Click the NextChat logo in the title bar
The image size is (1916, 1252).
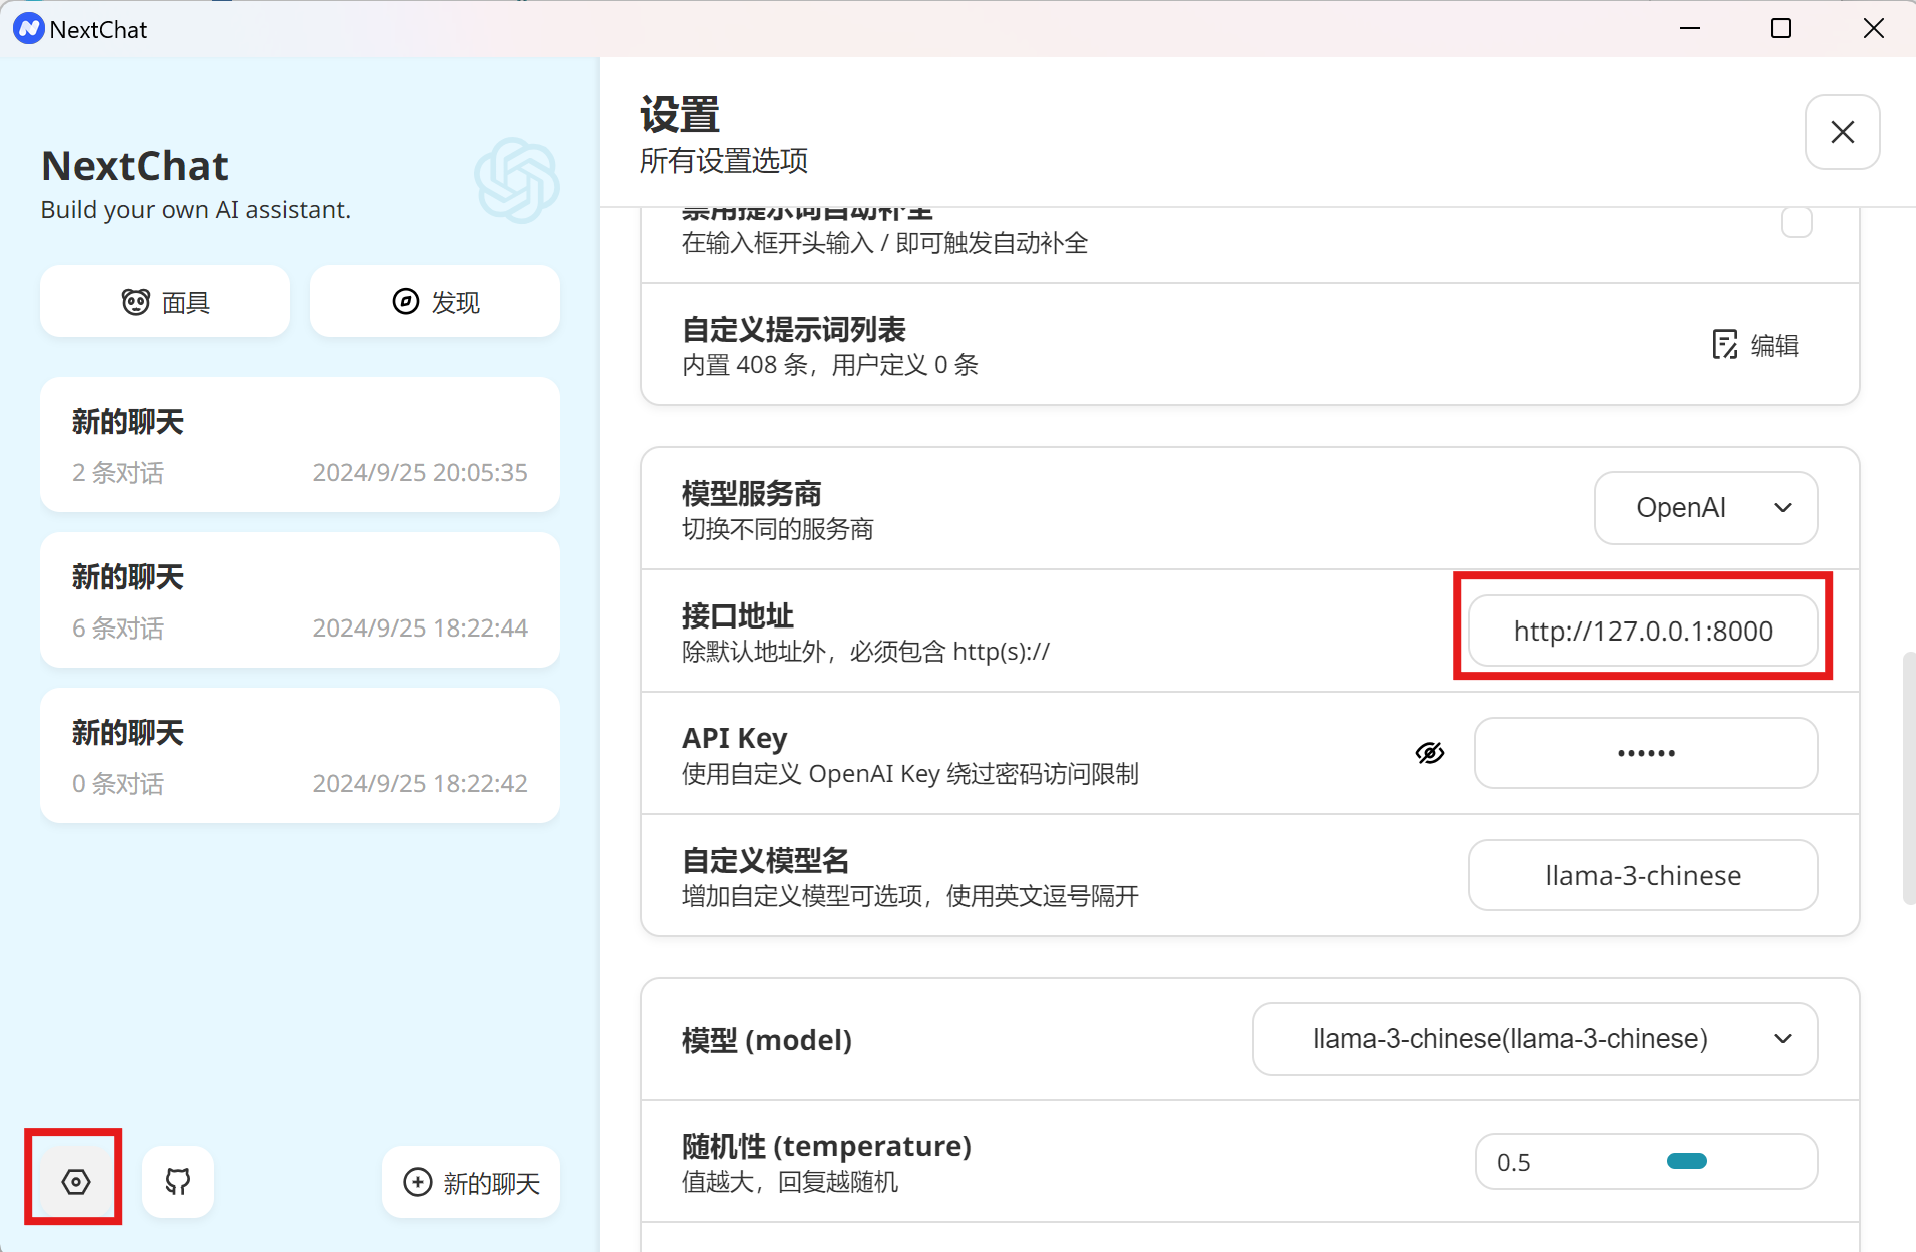pyautogui.click(x=28, y=29)
